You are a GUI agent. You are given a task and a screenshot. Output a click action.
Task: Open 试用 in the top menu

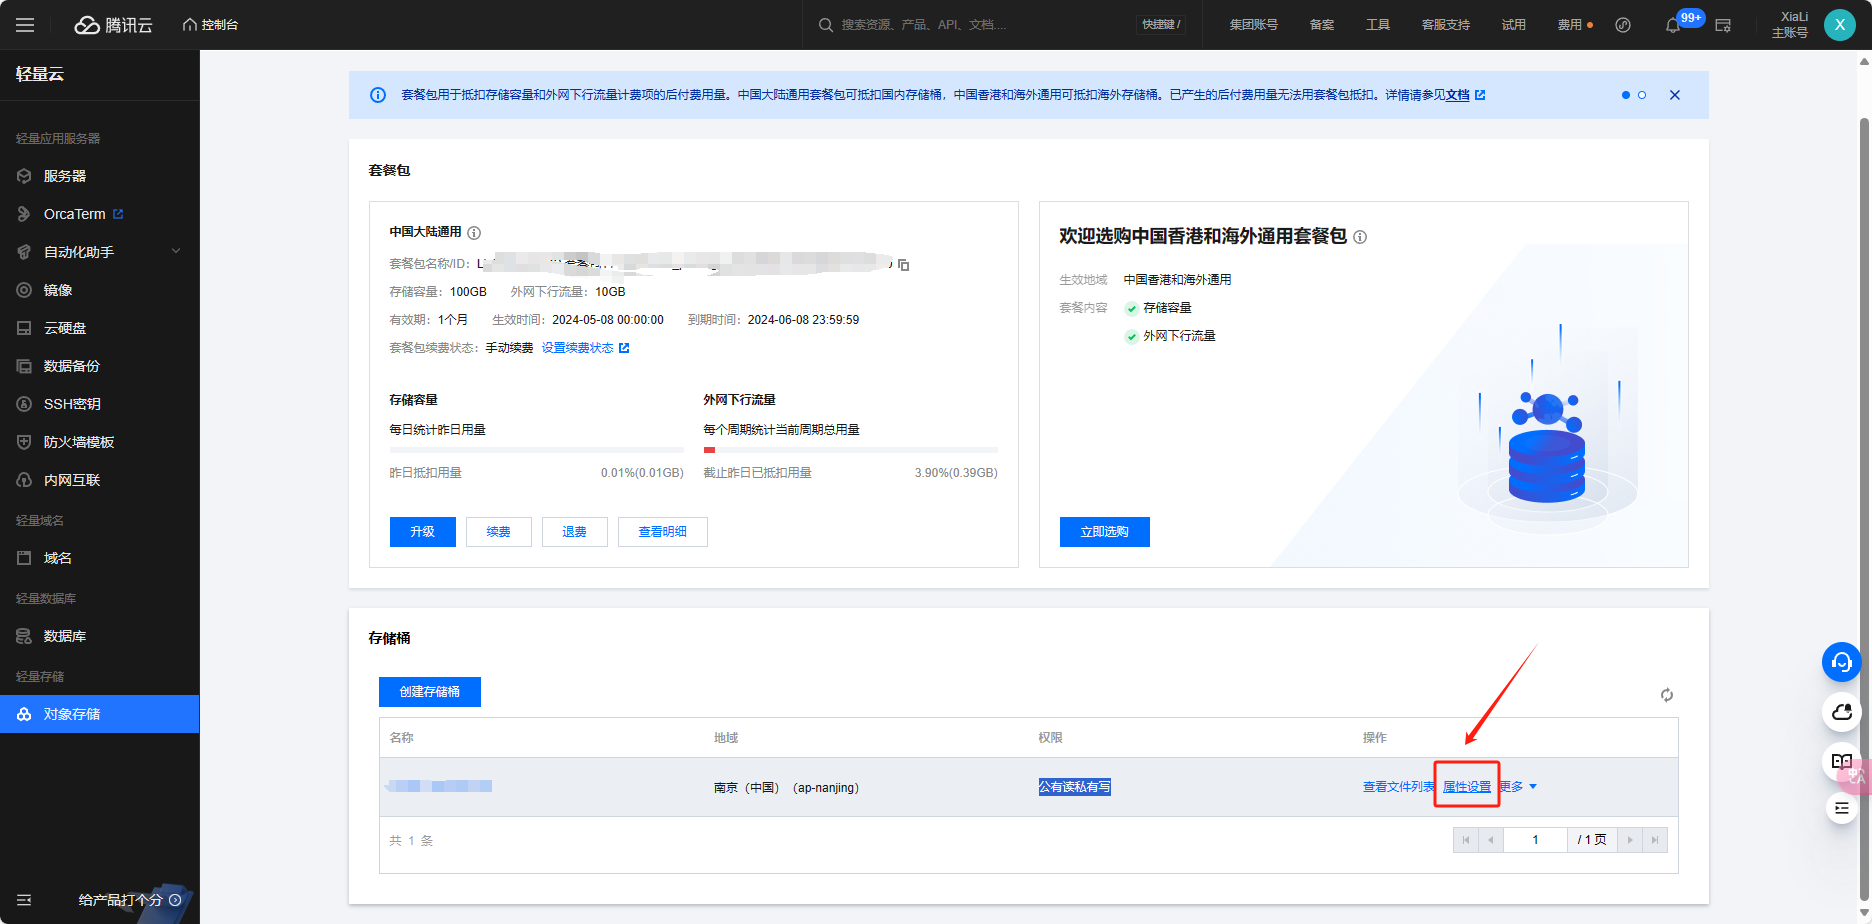point(1513,25)
